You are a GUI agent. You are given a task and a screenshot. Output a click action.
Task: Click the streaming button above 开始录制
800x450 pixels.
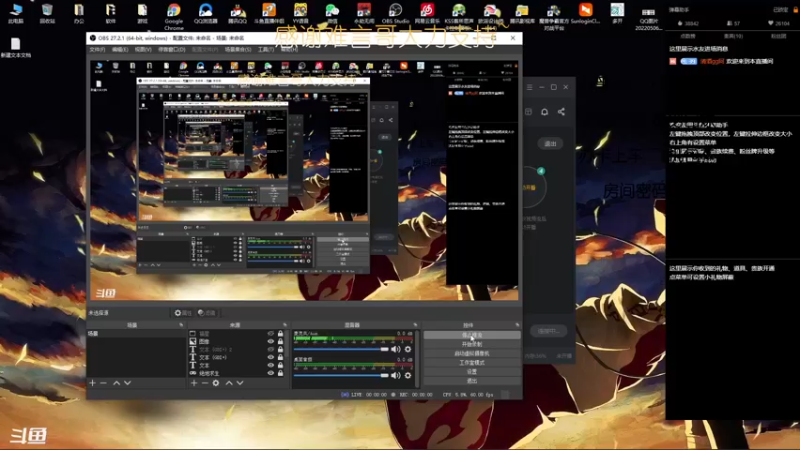tap(472, 335)
